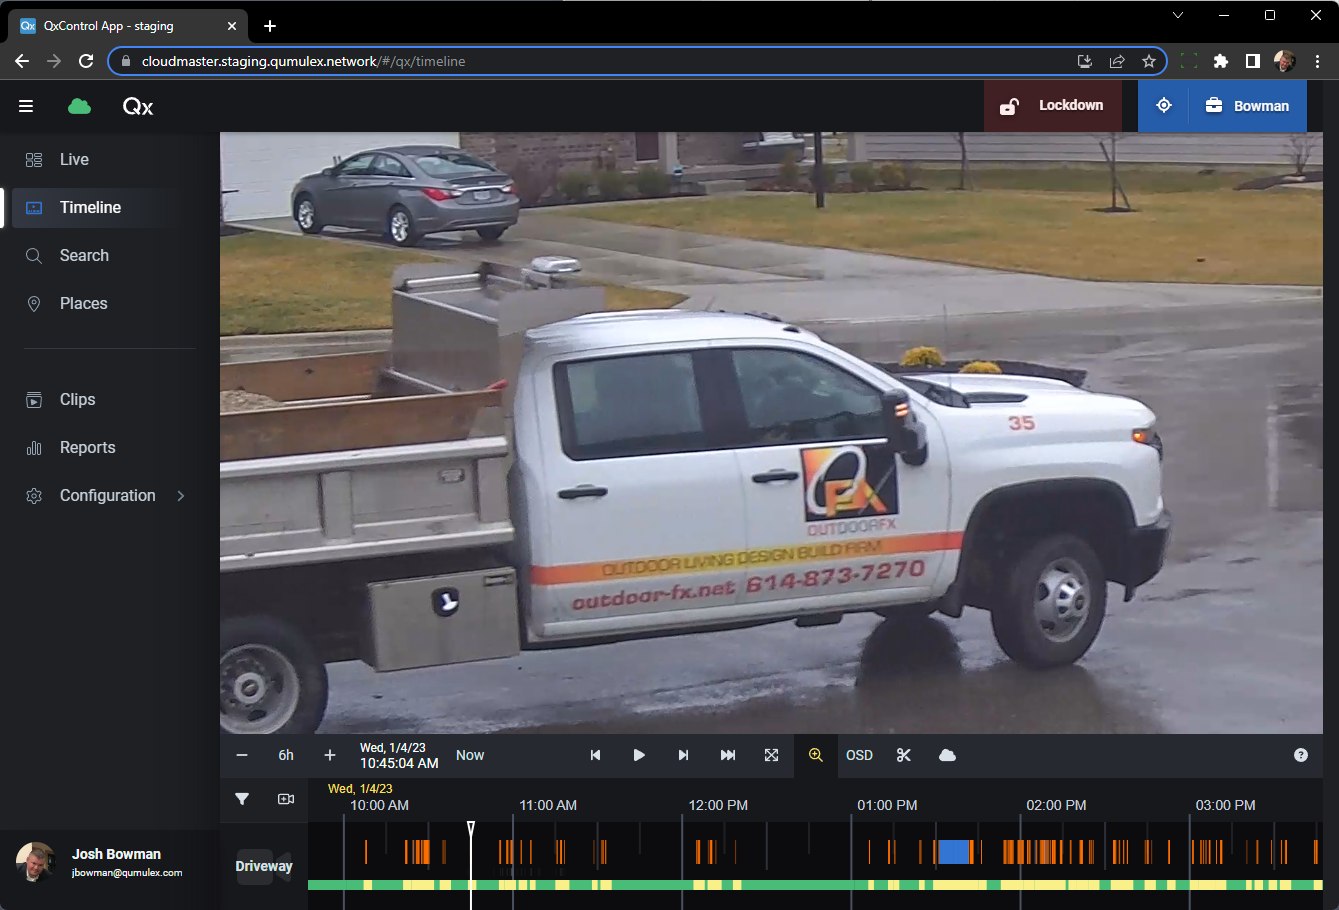Enter fullscreen video mode
Viewport: 1339px width, 910px height.
pyautogui.click(x=772, y=755)
